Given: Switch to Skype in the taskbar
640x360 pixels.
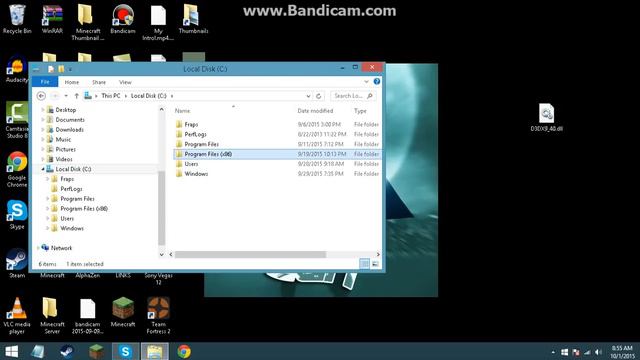Looking at the screenshot, I should pyautogui.click(x=125, y=351).
